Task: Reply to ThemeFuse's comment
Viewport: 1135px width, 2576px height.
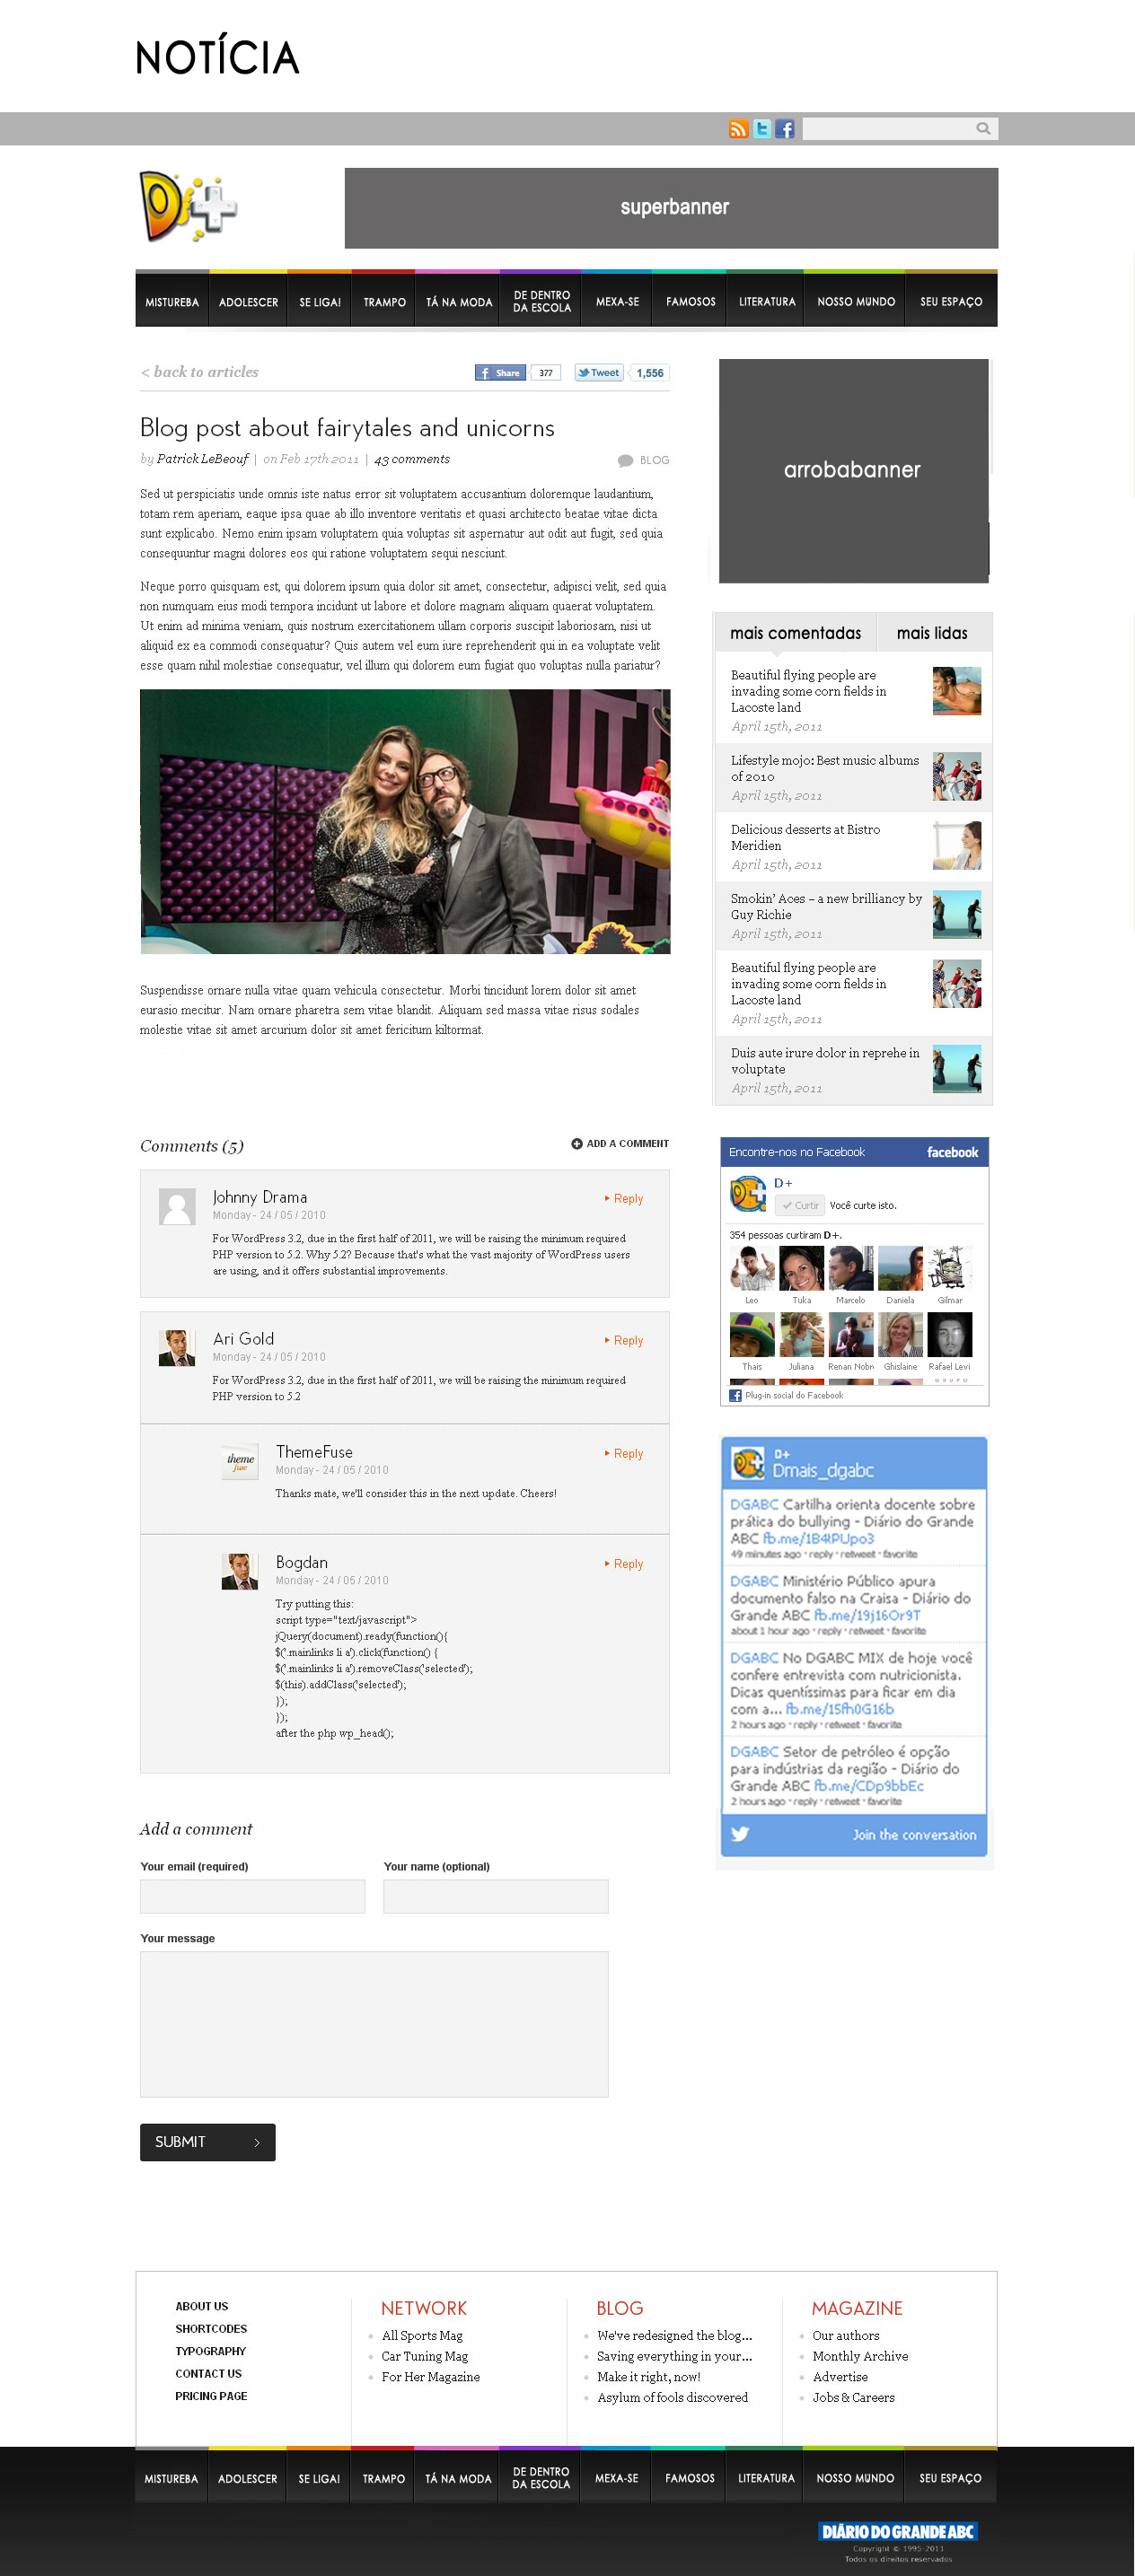Action: click(x=624, y=1453)
